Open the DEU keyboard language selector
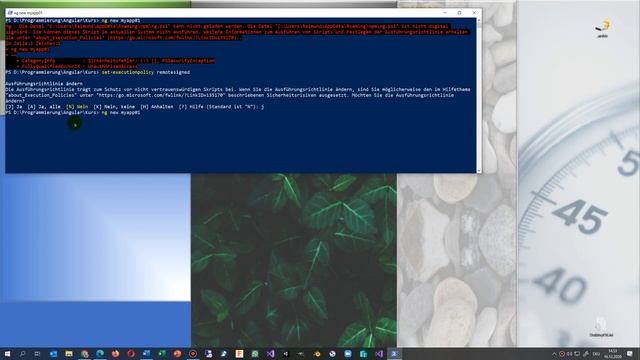The width and height of the screenshot is (640, 360). coord(596,354)
